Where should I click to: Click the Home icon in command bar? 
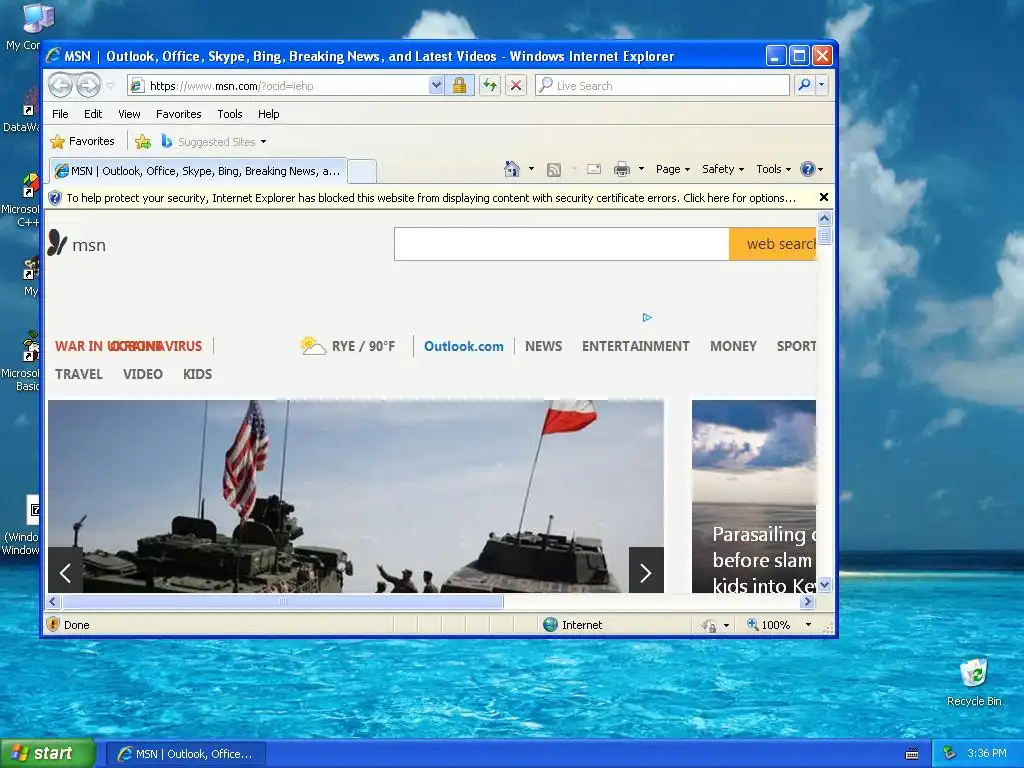point(512,169)
